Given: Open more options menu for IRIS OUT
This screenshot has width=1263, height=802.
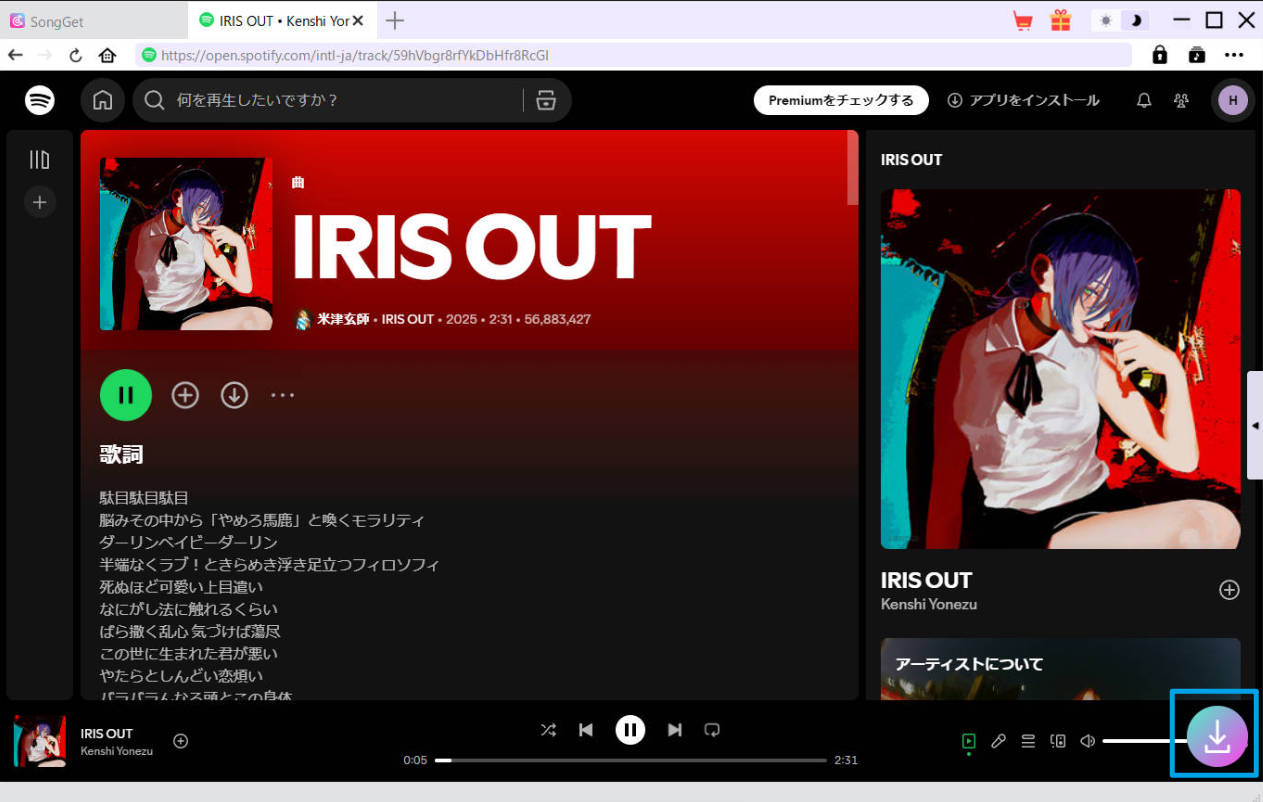Looking at the screenshot, I should coord(282,395).
